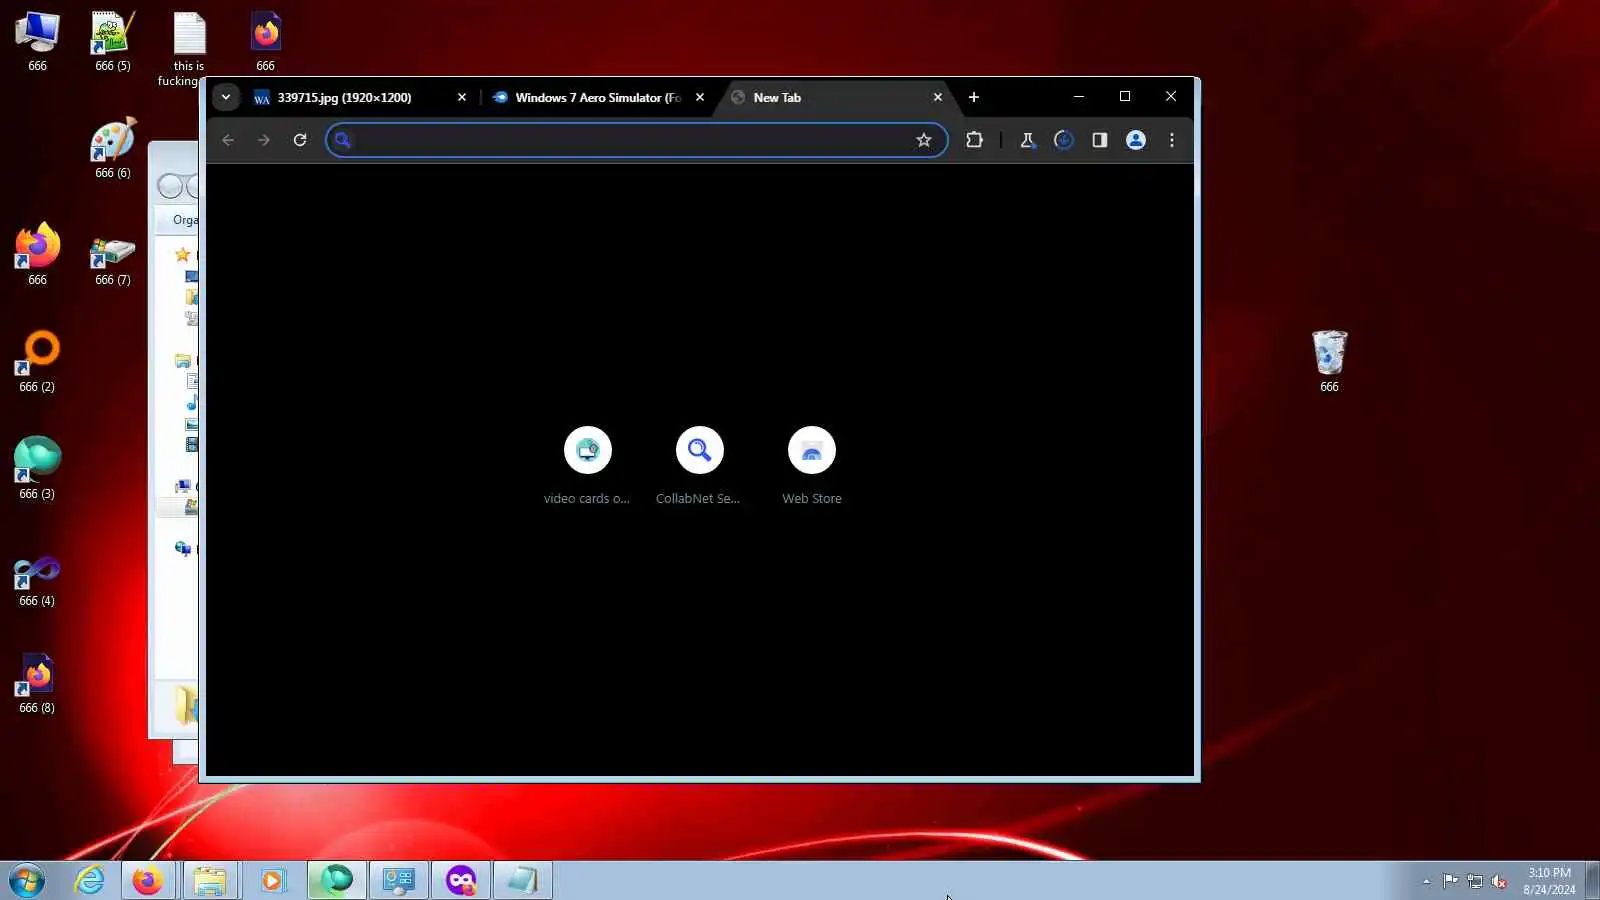Go forward to the next page
The image size is (1600, 900).
click(264, 140)
